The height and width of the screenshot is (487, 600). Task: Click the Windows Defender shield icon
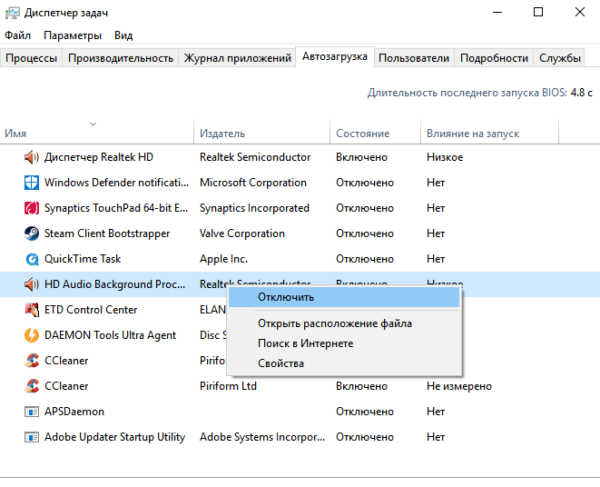coord(31,183)
